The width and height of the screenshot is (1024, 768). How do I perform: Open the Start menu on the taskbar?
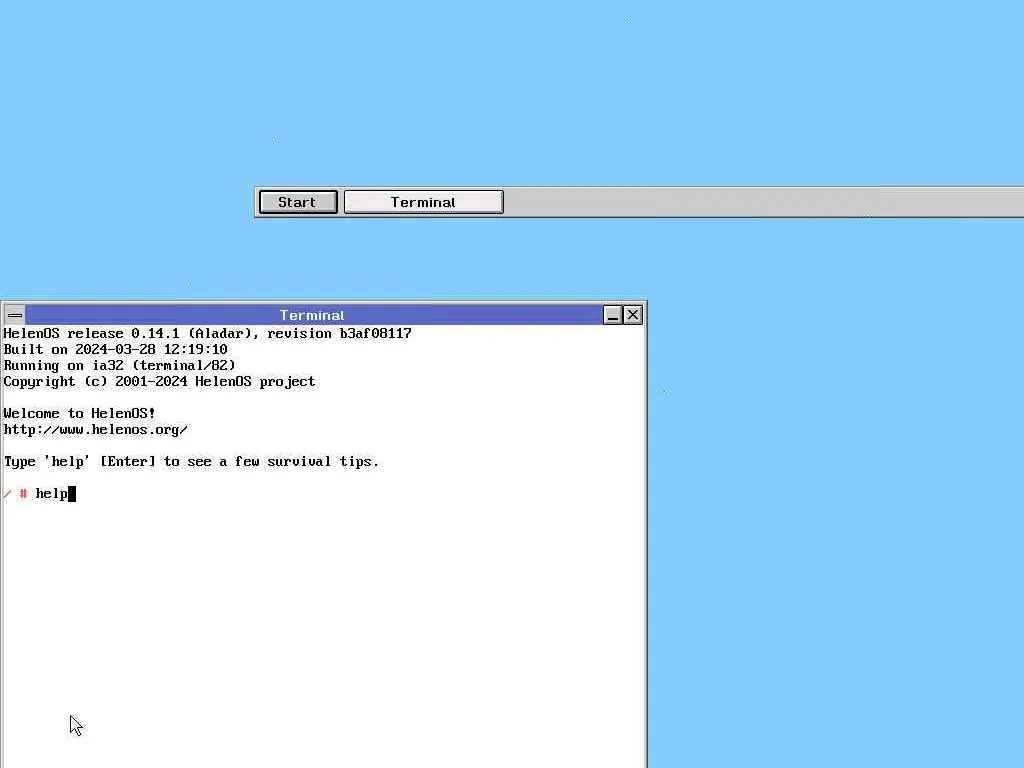pyautogui.click(x=298, y=202)
